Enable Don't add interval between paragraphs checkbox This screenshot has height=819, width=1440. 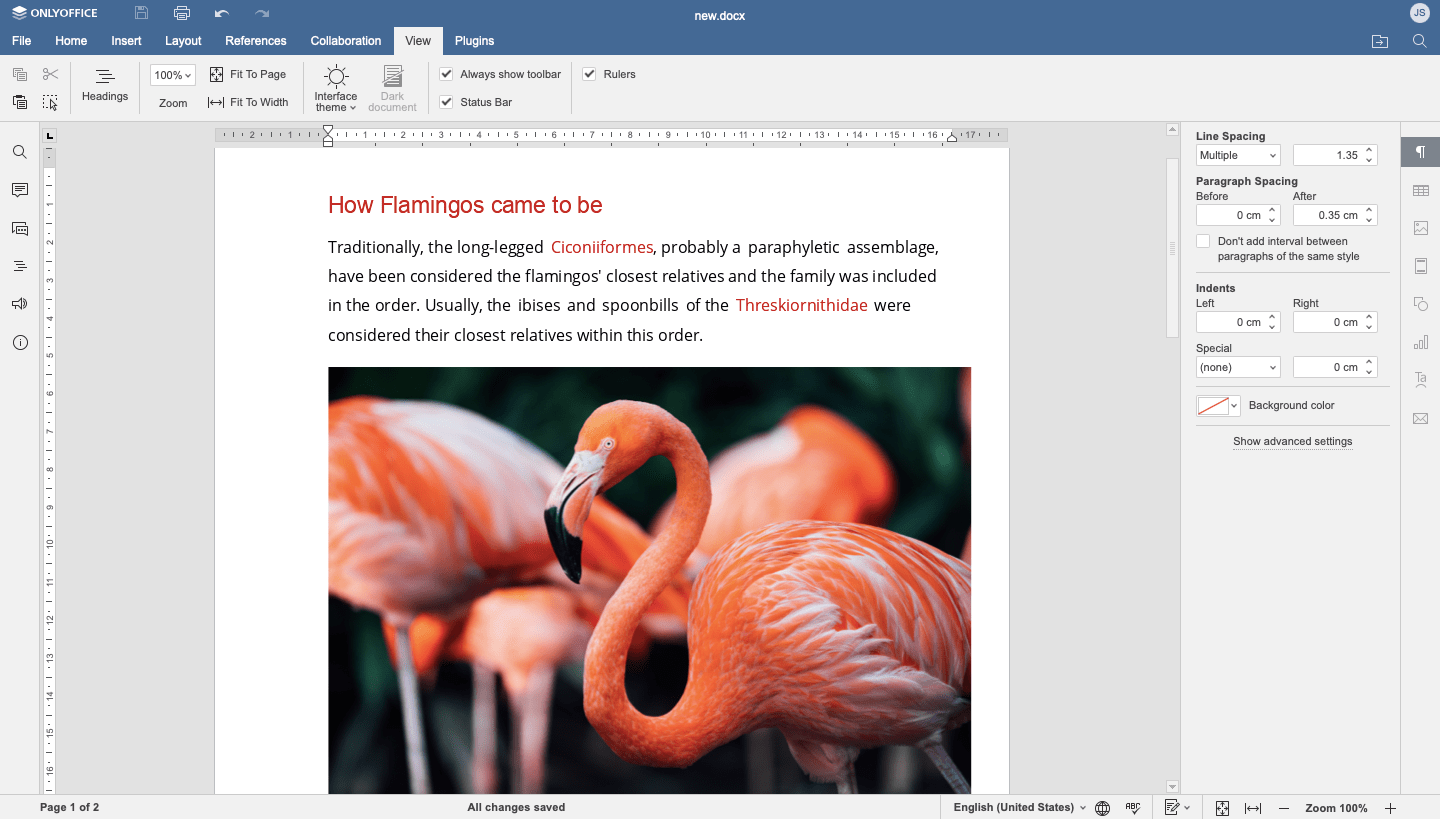(x=1203, y=241)
